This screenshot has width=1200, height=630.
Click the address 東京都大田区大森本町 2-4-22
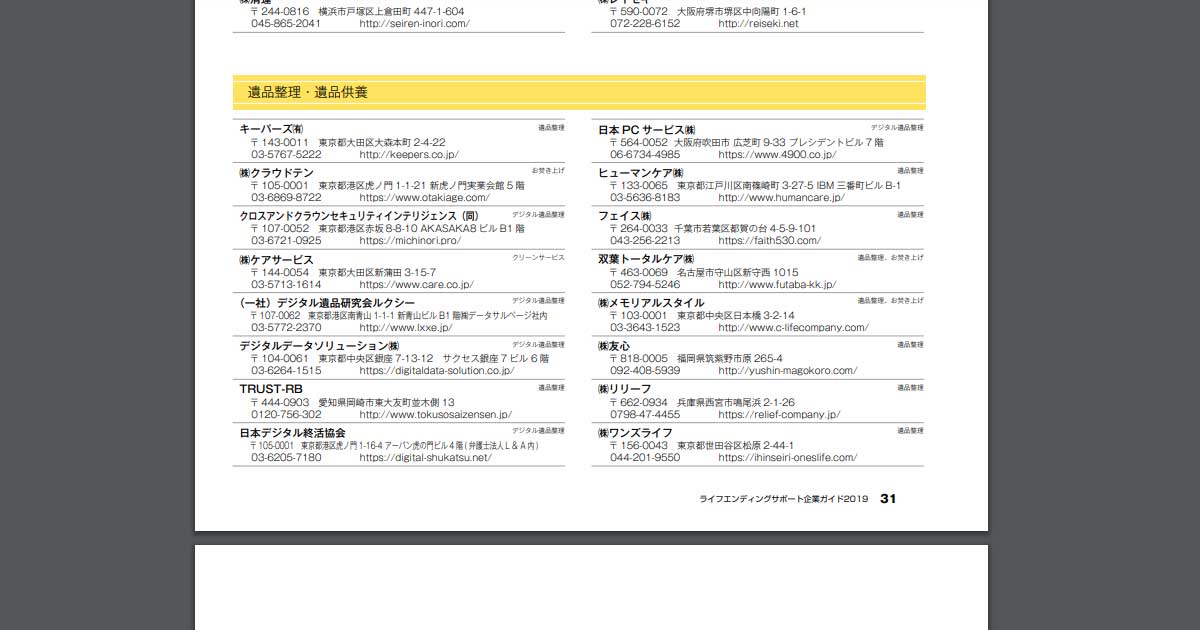point(382,143)
